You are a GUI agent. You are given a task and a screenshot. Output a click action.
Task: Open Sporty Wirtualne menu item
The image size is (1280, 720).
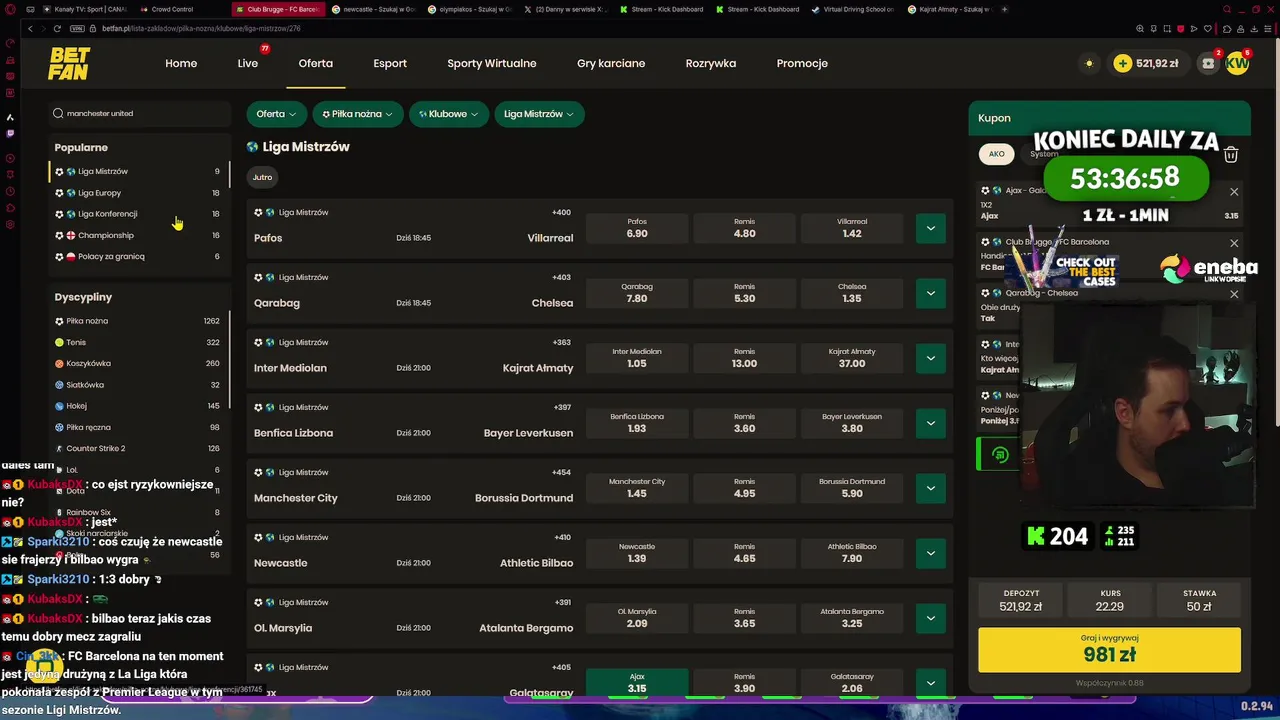tap(492, 63)
